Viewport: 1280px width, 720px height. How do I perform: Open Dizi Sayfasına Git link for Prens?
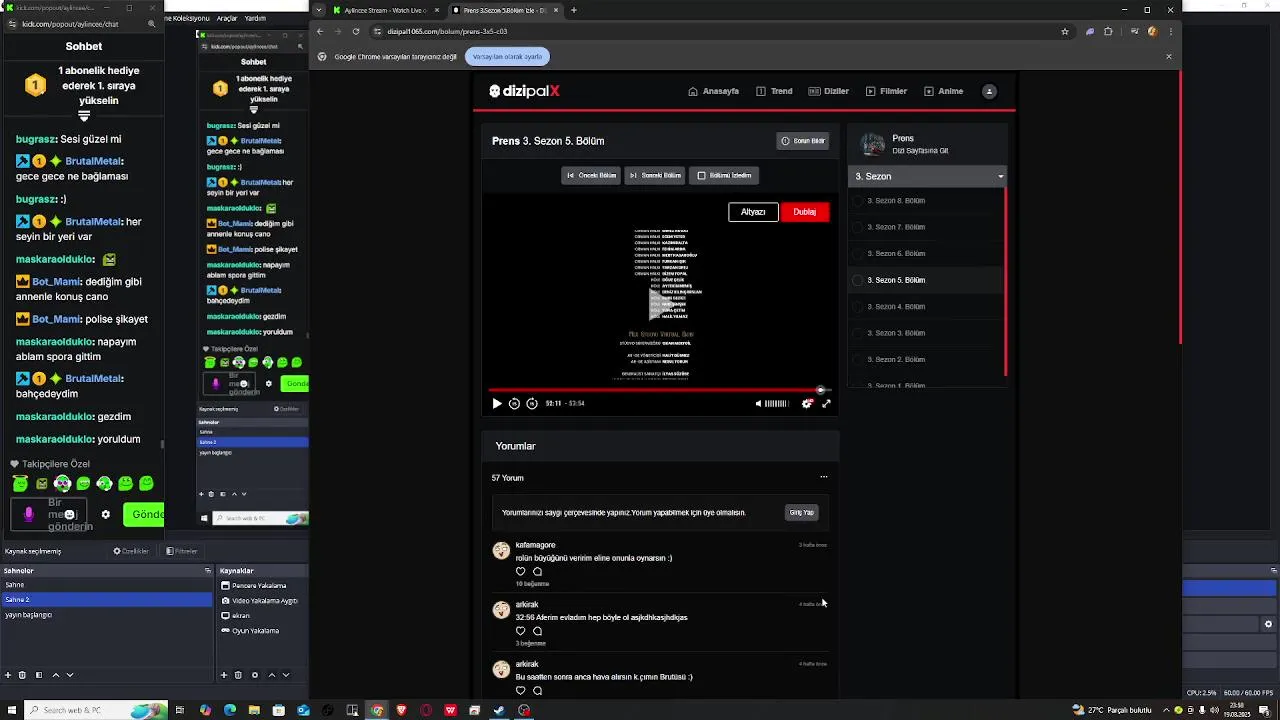pos(920,151)
